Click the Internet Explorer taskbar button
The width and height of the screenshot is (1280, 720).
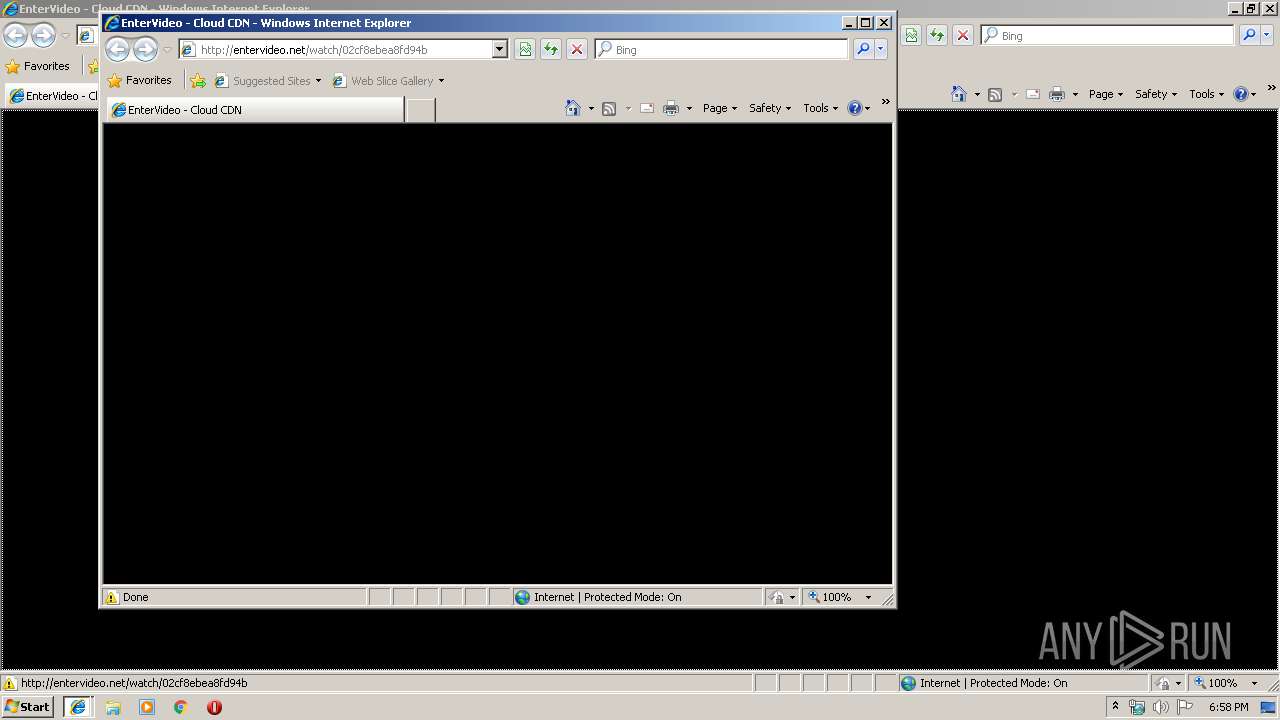(x=77, y=707)
